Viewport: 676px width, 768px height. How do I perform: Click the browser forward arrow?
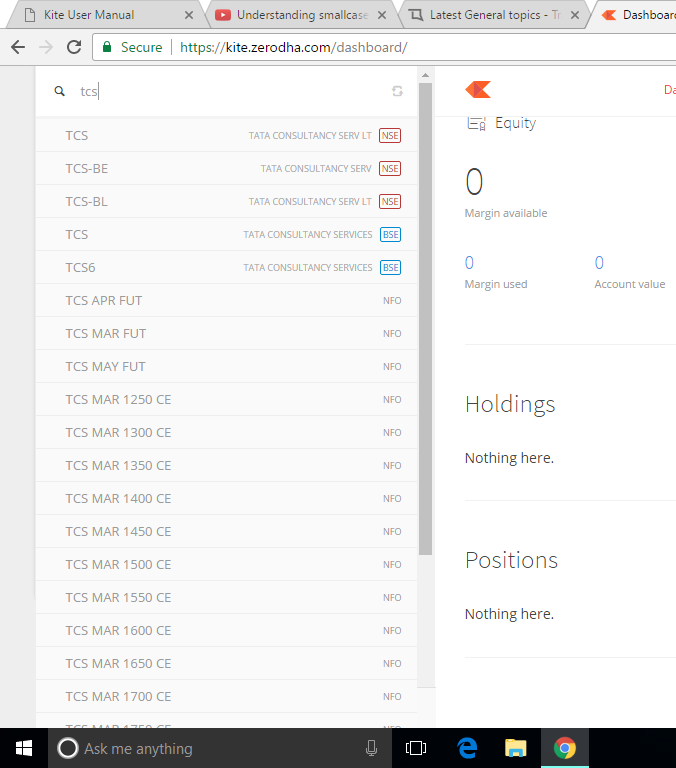coord(46,47)
